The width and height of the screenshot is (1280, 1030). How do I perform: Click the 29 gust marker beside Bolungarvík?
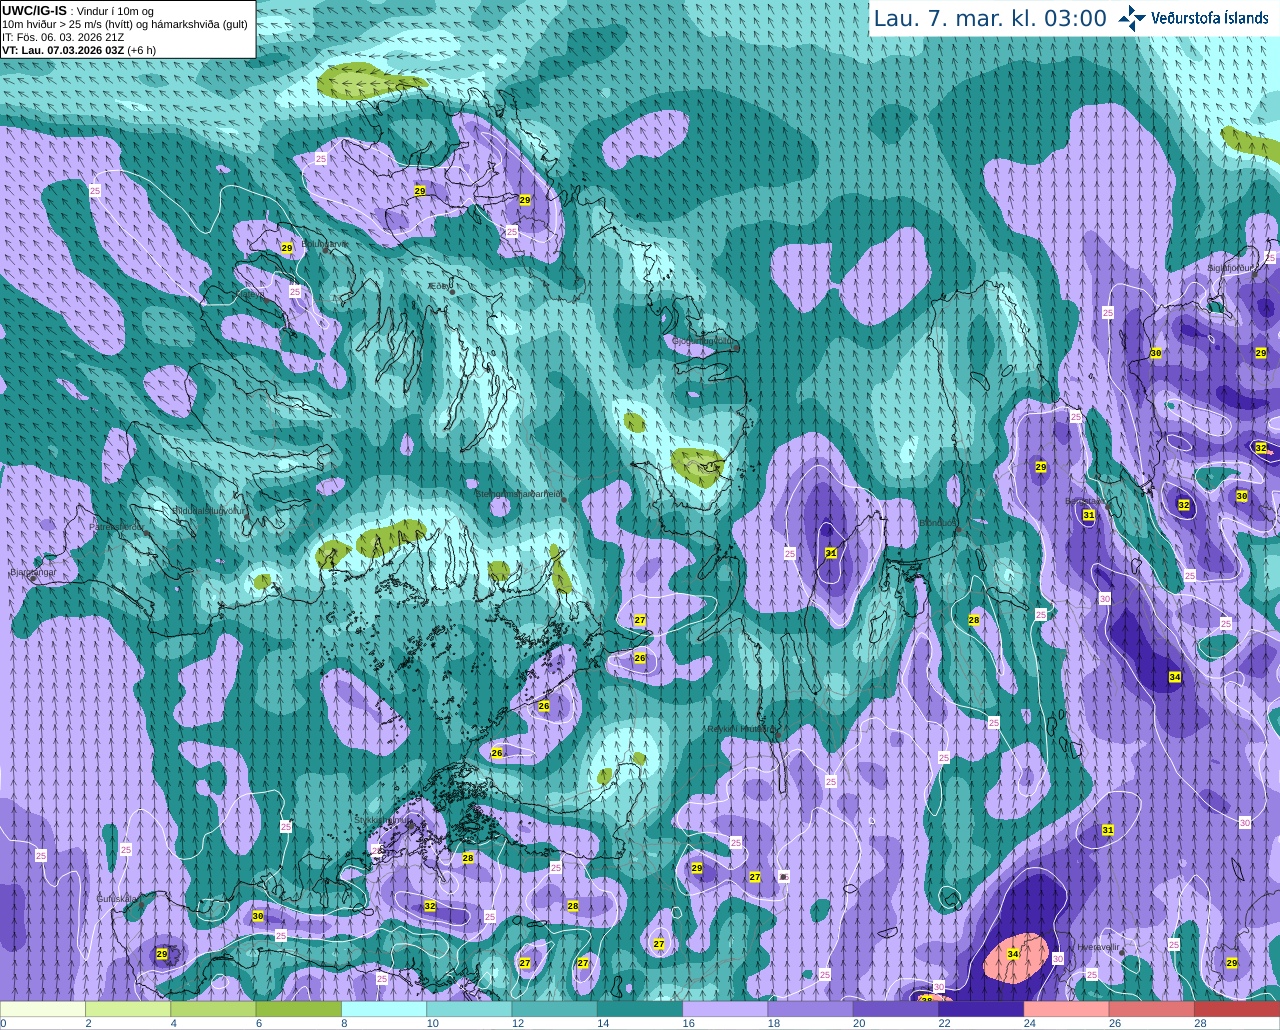[287, 248]
